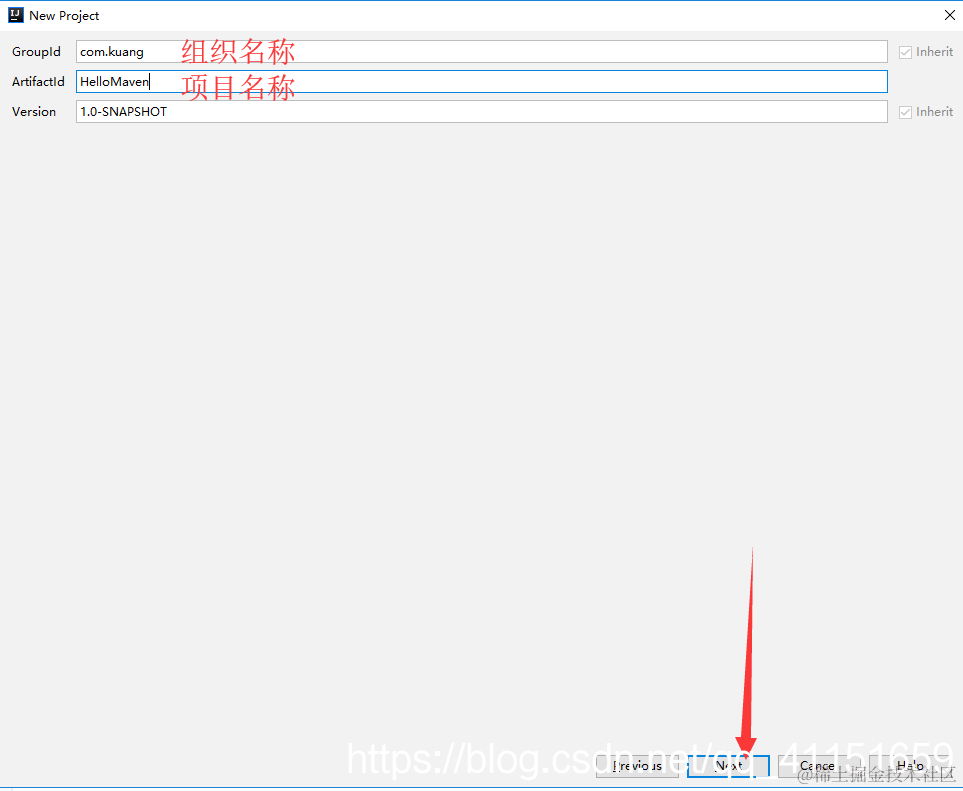This screenshot has height=791, width=963.
Task: Click the GroupId label text
Action: [x=36, y=52]
